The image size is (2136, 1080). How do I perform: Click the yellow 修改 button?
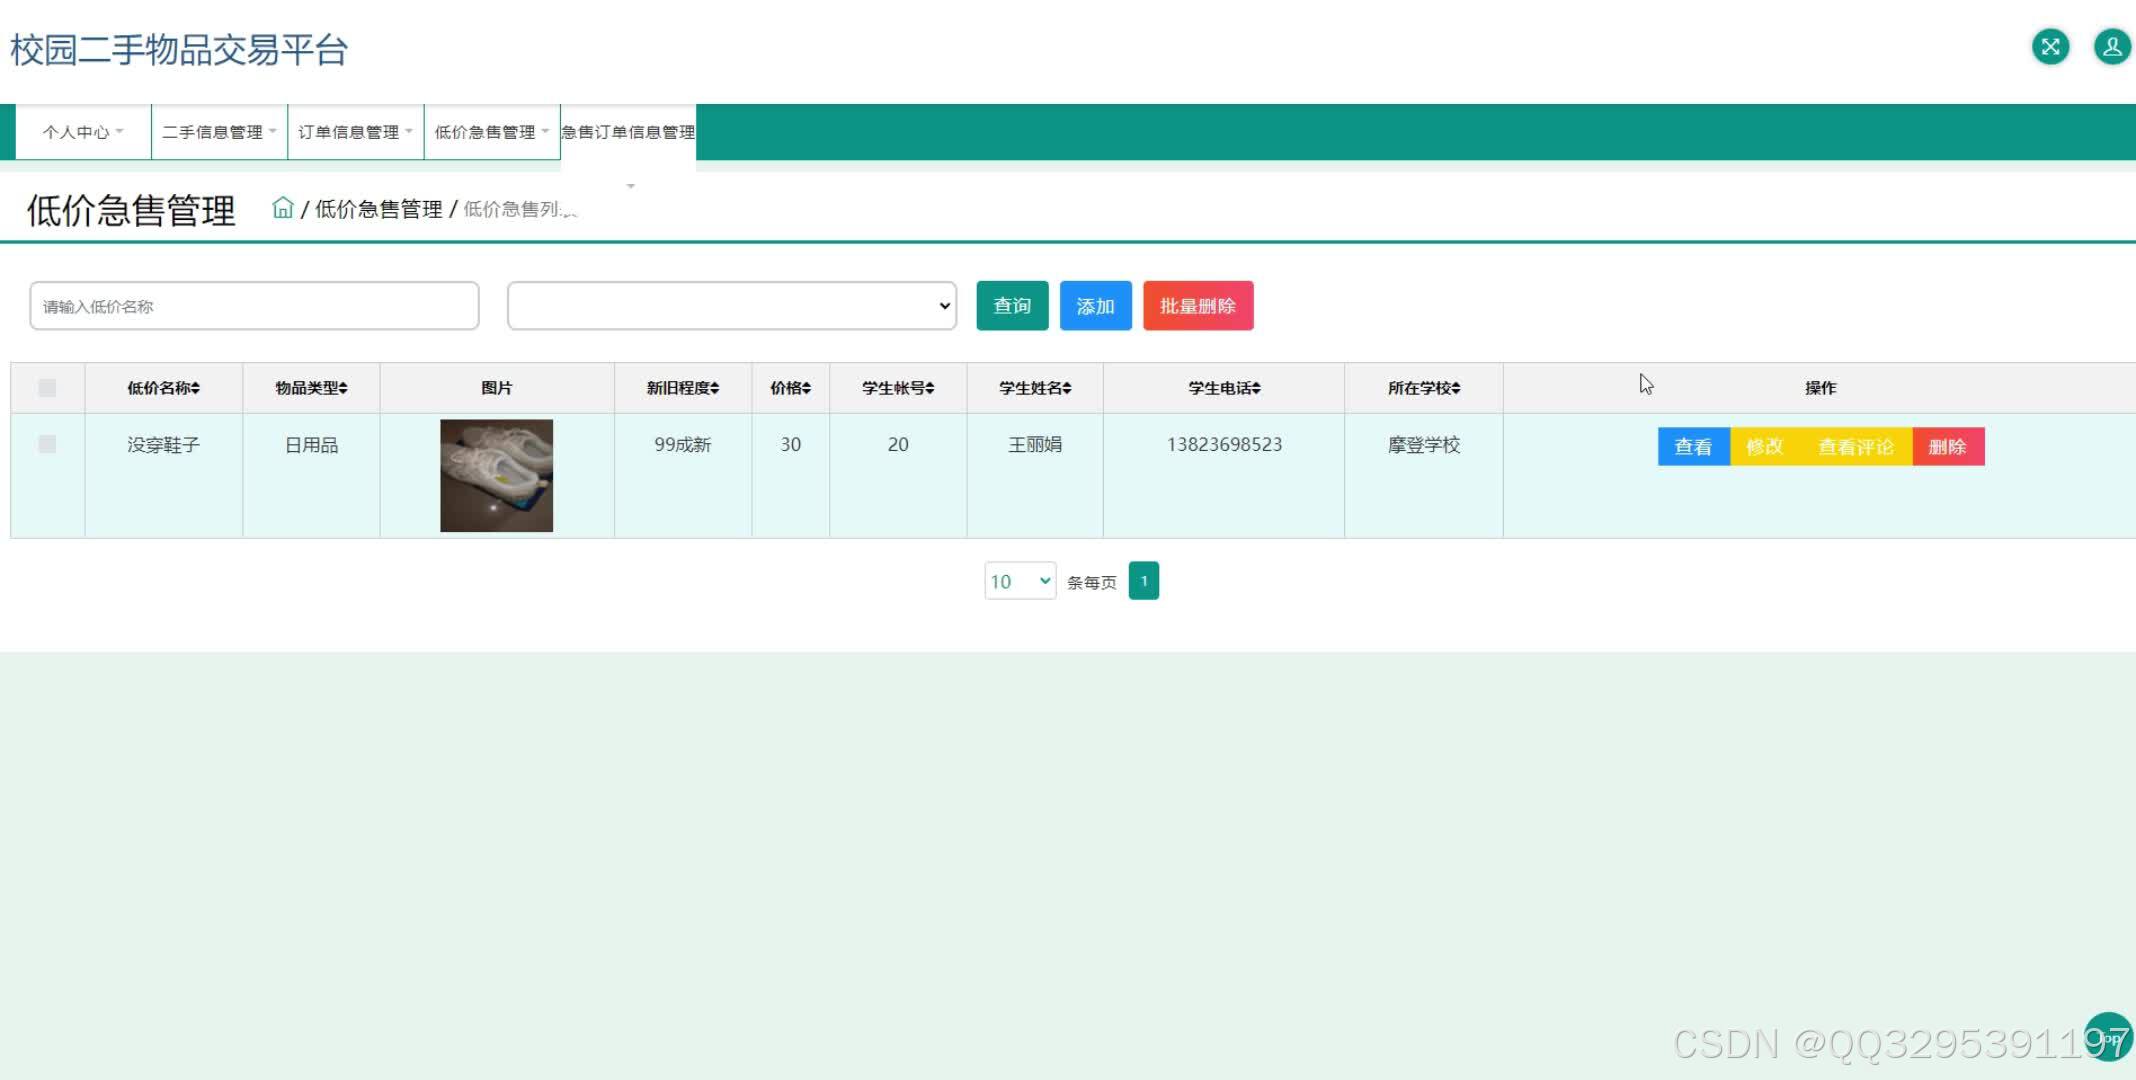coord(1765,447)
